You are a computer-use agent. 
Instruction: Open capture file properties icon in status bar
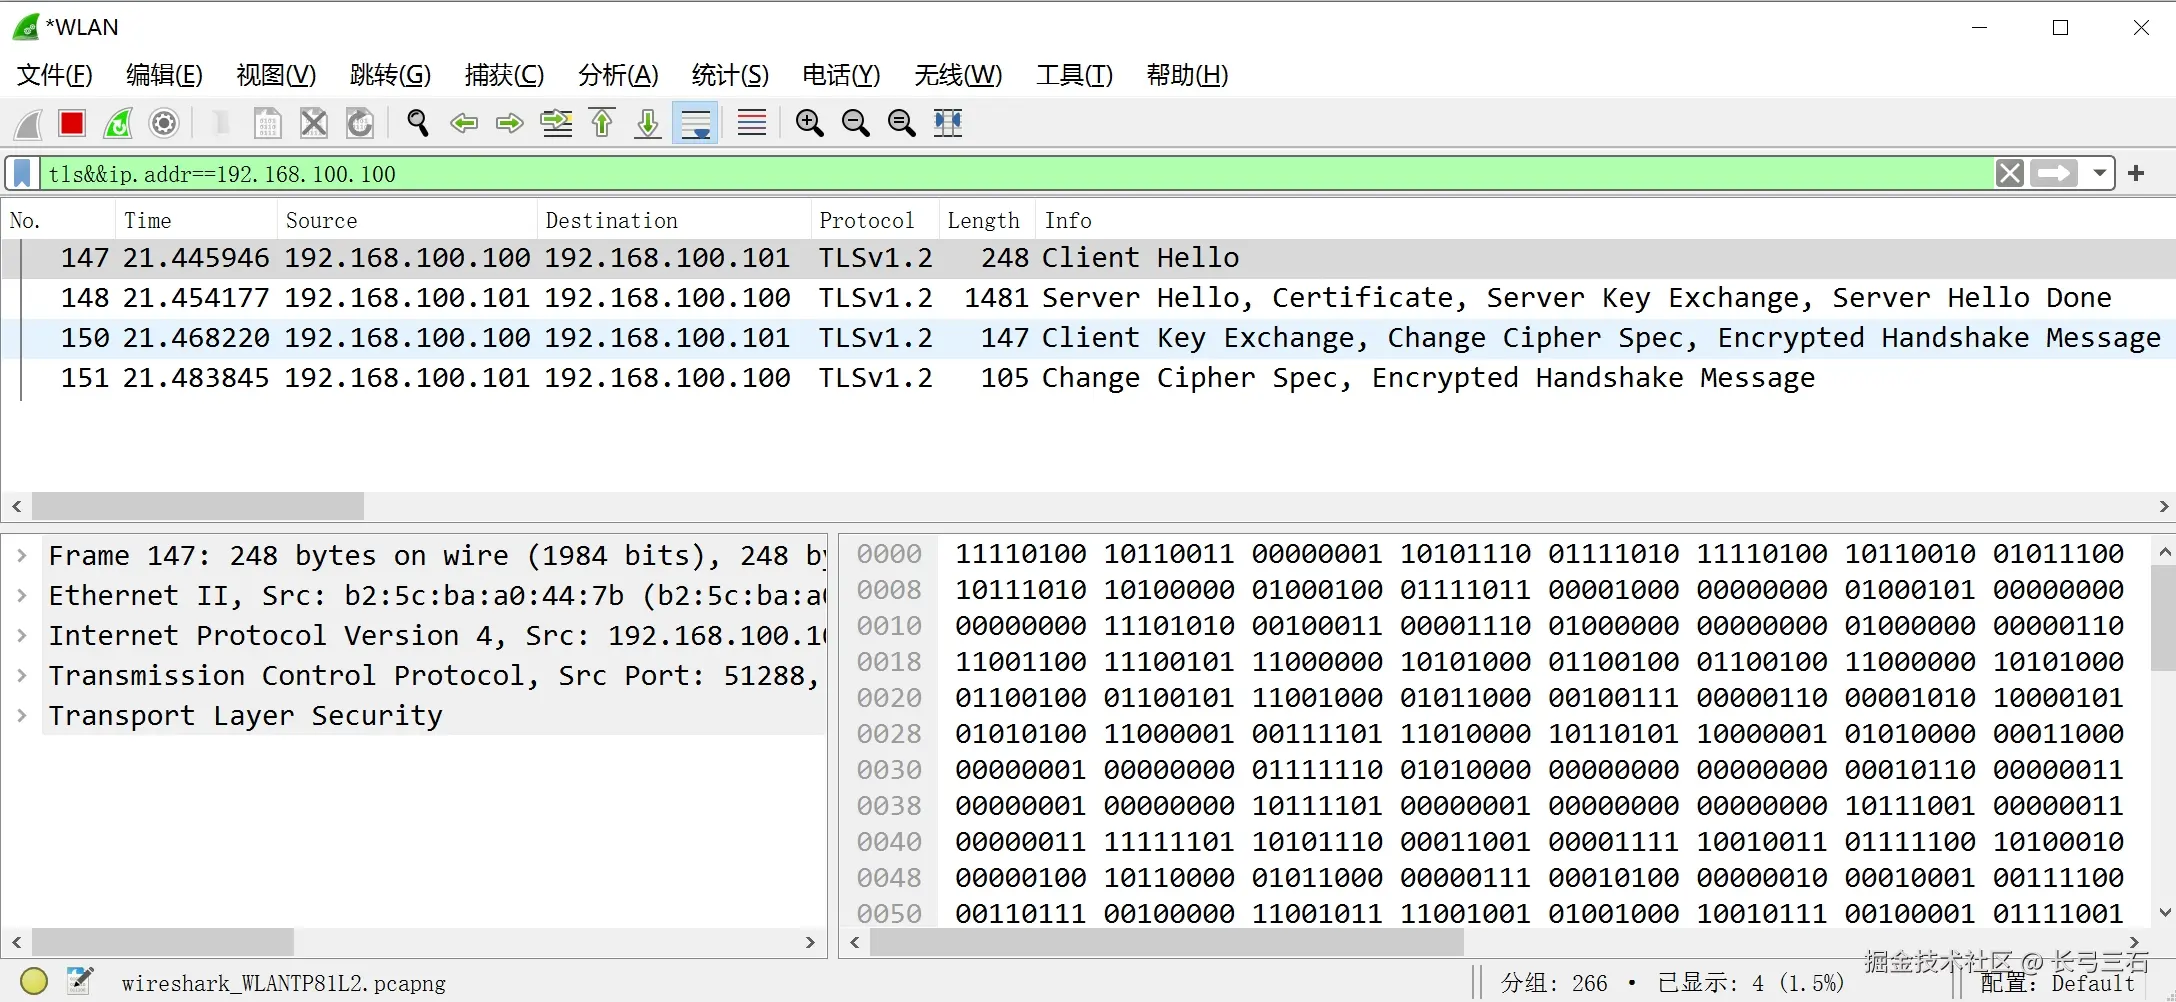(x=80, y=981)
